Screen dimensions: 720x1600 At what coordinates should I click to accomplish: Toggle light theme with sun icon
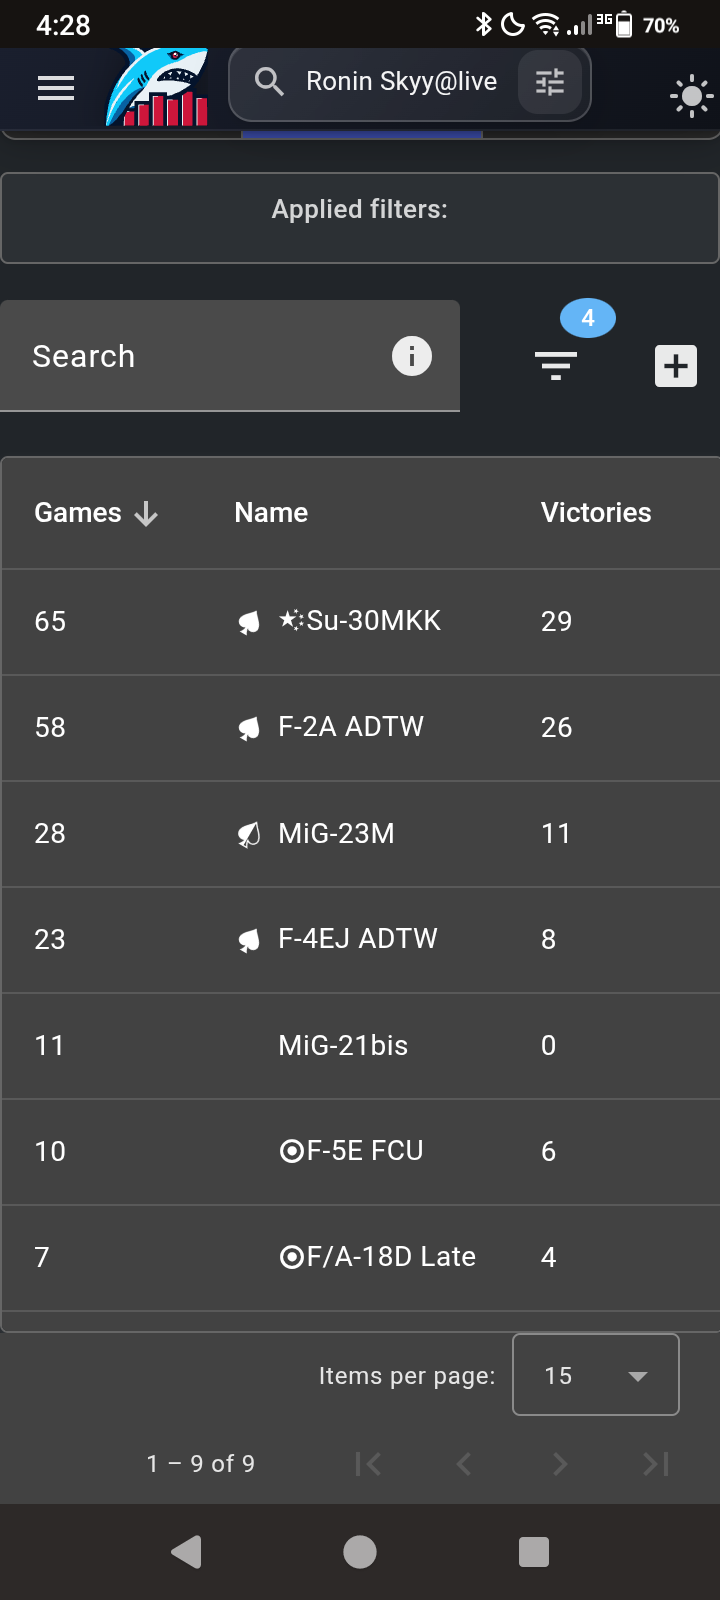pos(691,97)
